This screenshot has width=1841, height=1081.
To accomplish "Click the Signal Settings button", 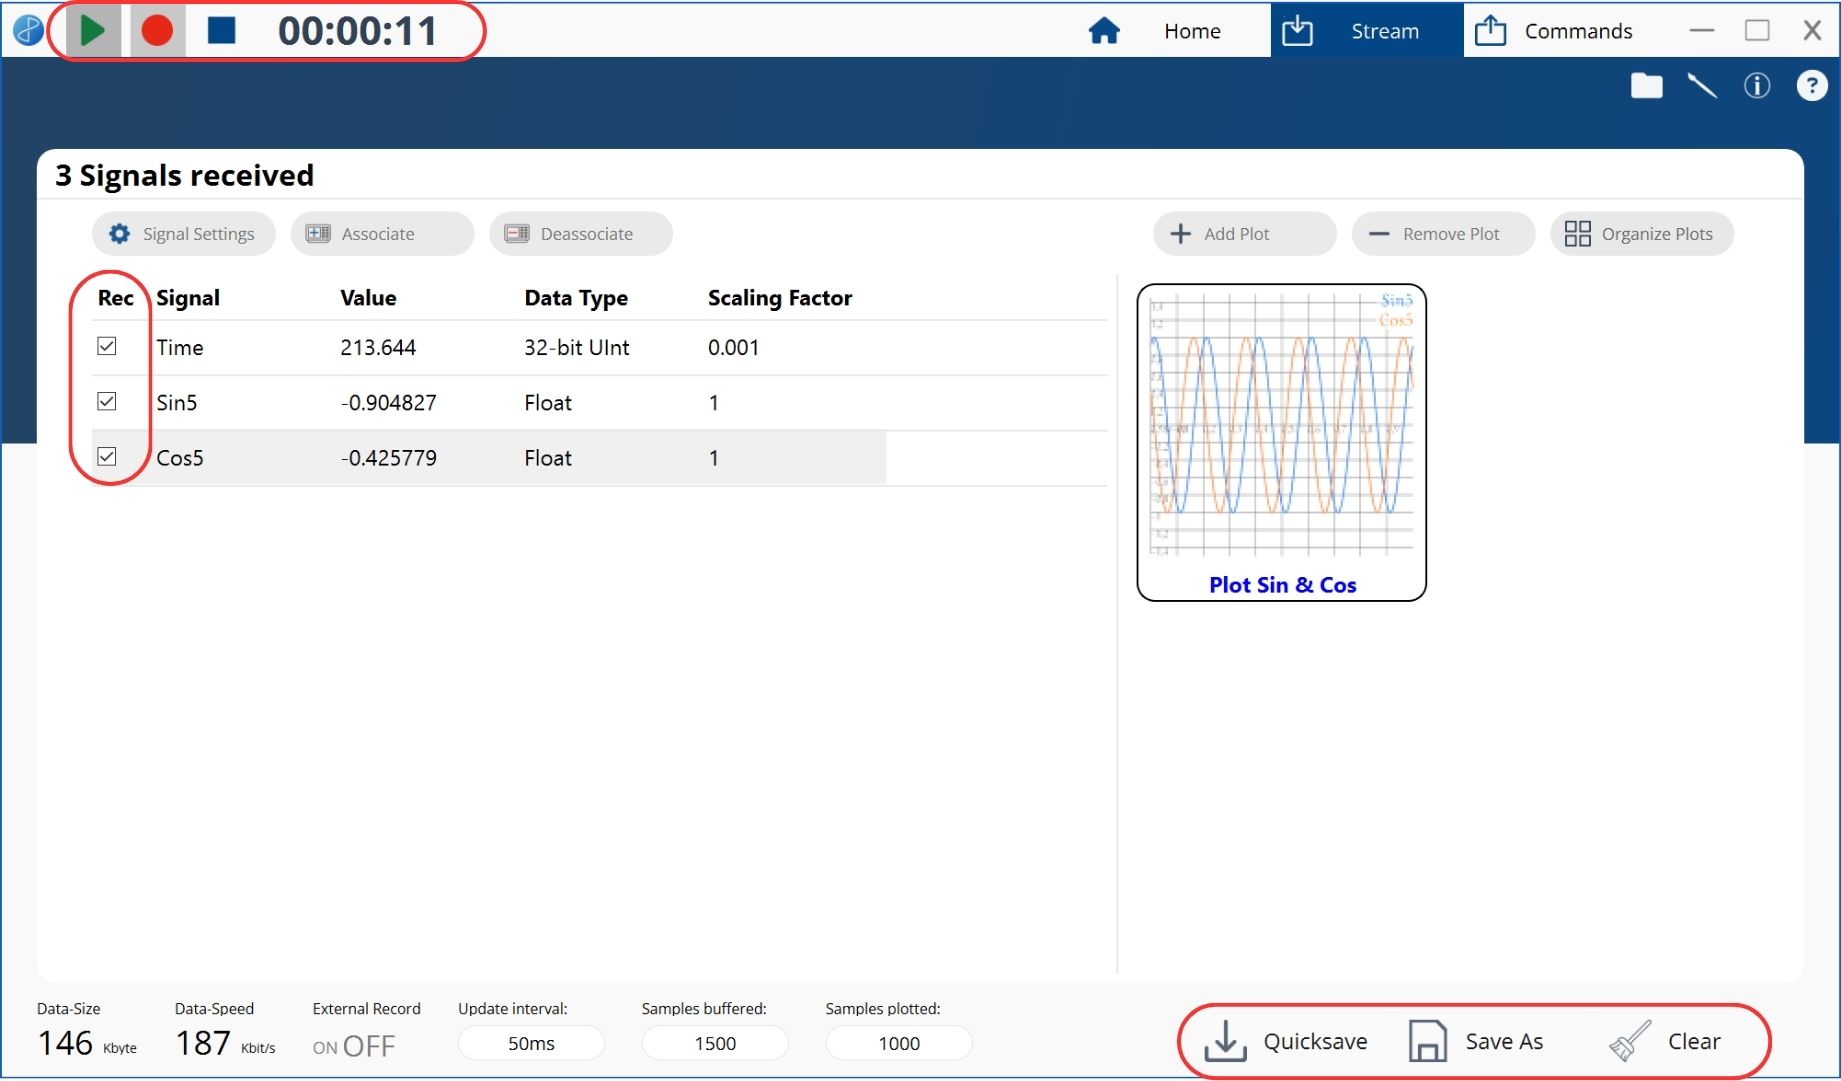I will click(183, 234).
